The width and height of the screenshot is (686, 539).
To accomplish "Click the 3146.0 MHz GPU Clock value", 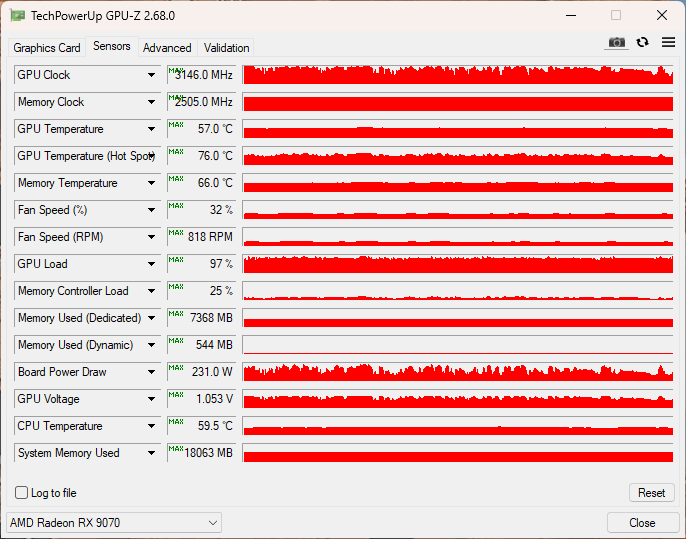I will pyautogui.click(x=202, y=75).
